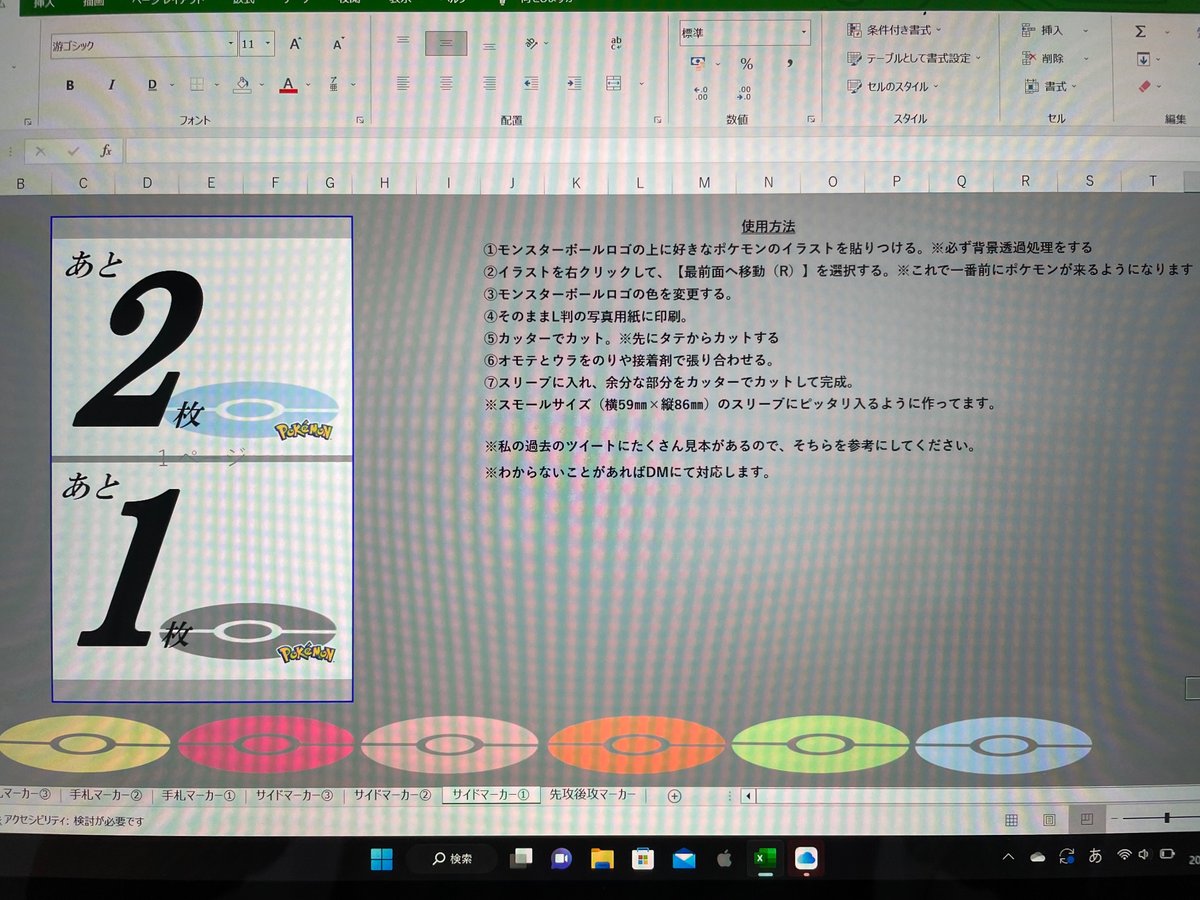1200x900 pixels.
Task: Expand the font color dropdown arrow
Action: pyautogui.click(x=308, y=85)
